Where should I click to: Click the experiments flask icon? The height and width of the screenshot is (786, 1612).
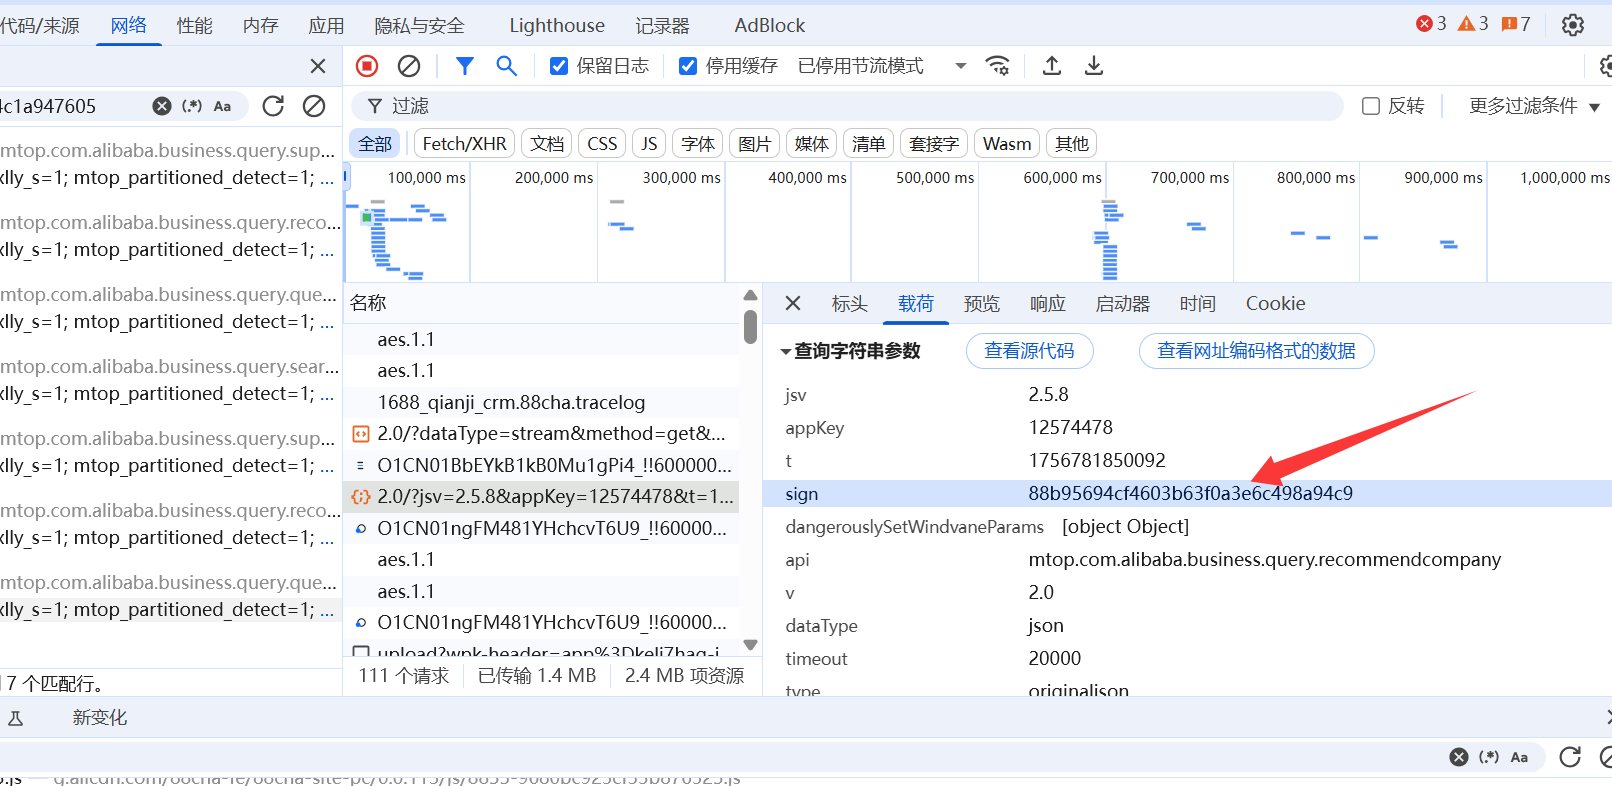[x=16, y=718]
